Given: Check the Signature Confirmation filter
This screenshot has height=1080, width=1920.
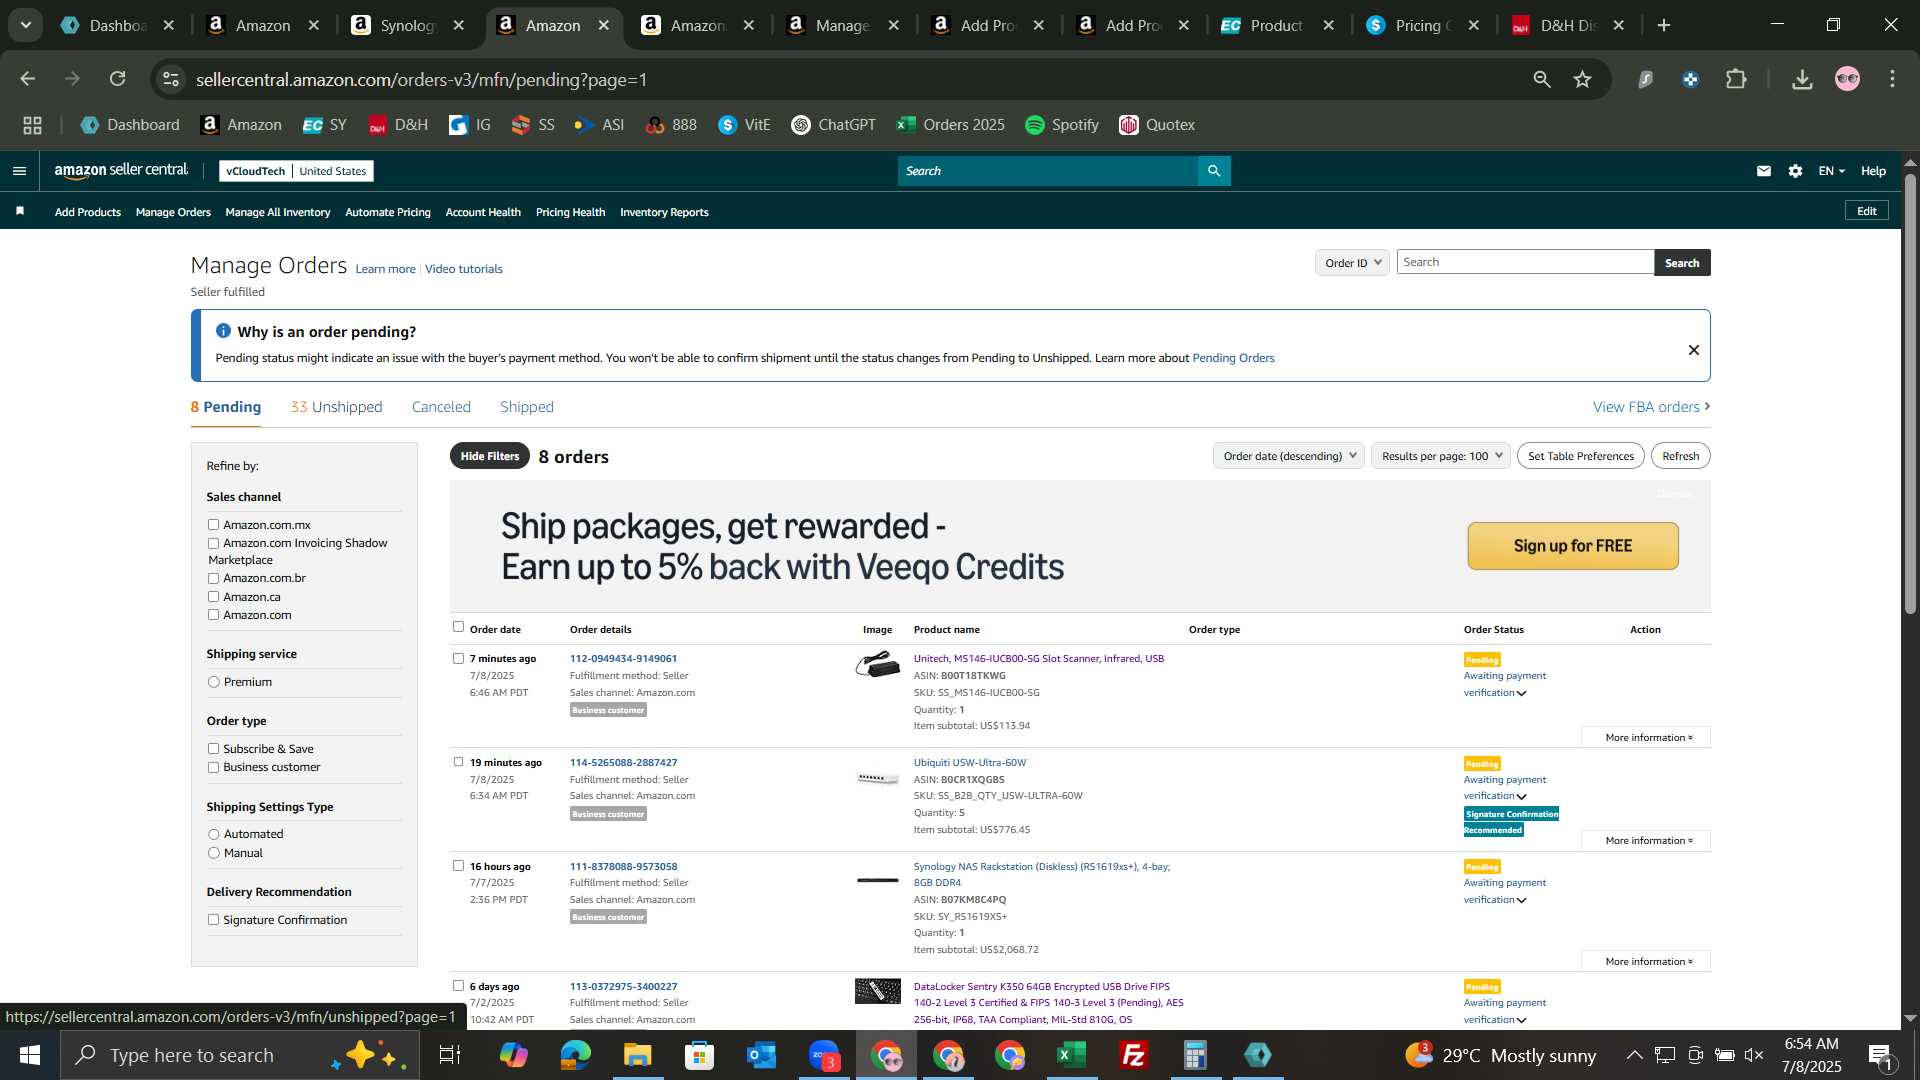Looking at the screenshot, I should 213,920.
